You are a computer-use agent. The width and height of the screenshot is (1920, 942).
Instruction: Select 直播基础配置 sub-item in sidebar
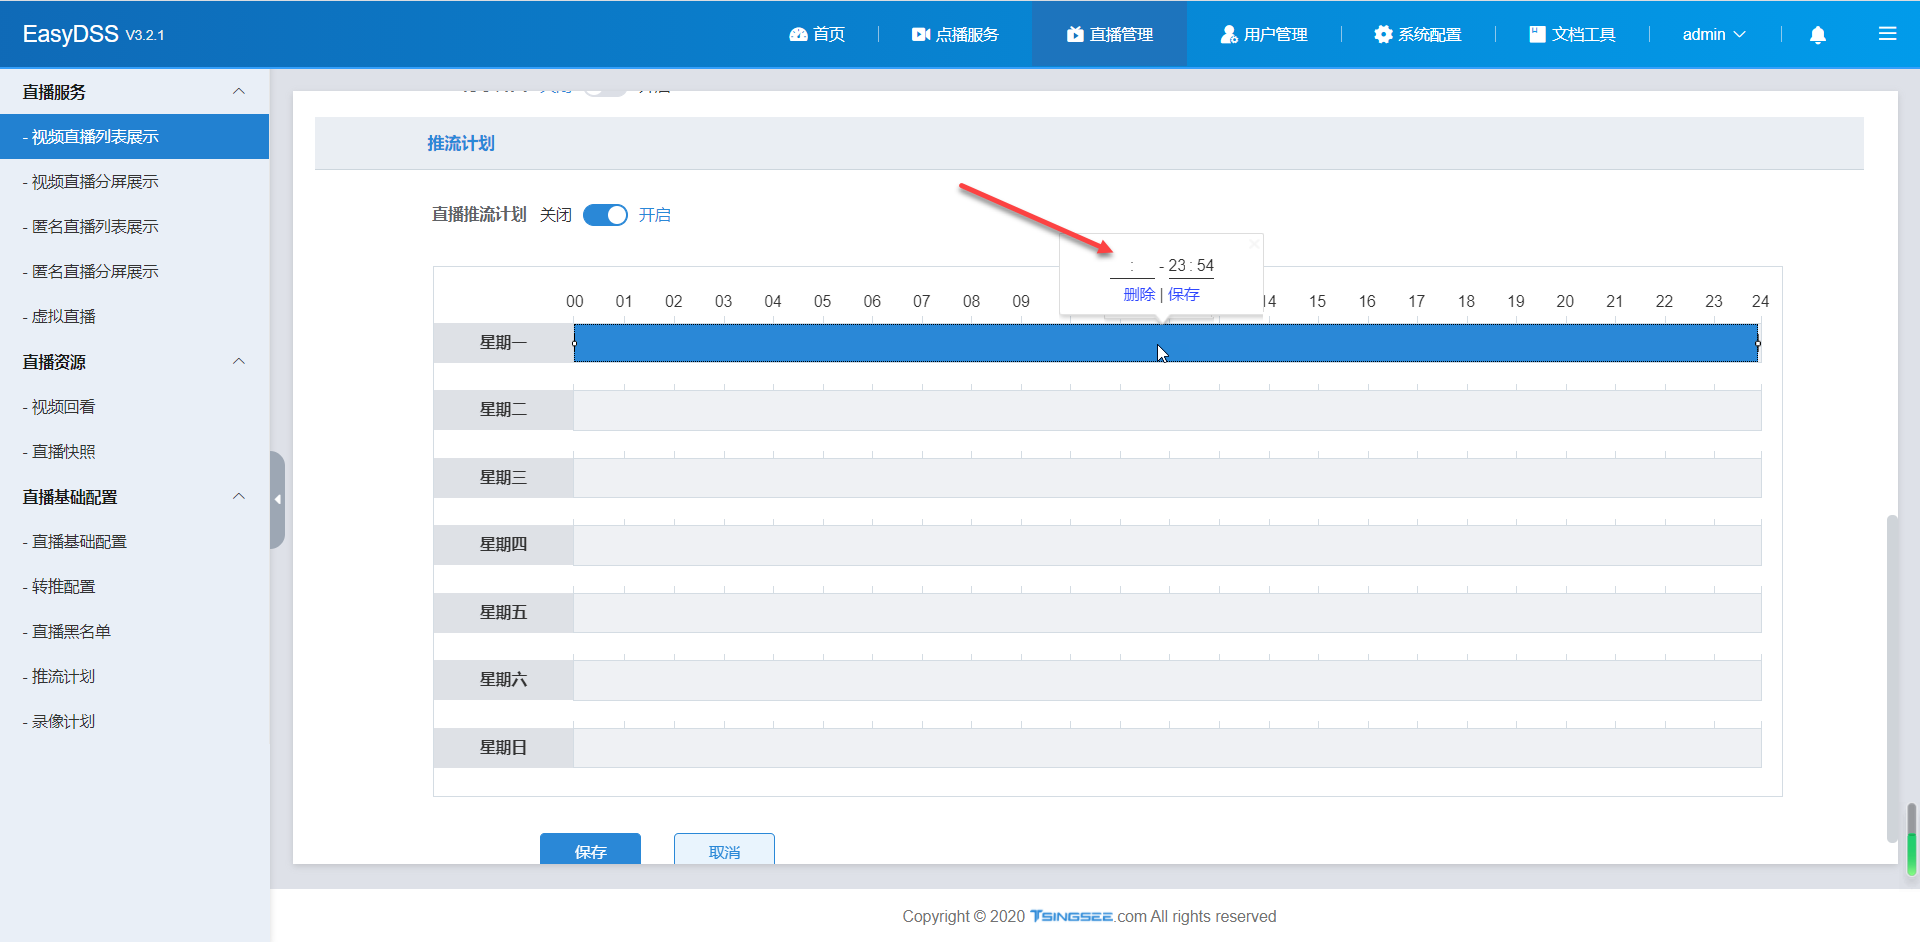(x=134, y=541)
